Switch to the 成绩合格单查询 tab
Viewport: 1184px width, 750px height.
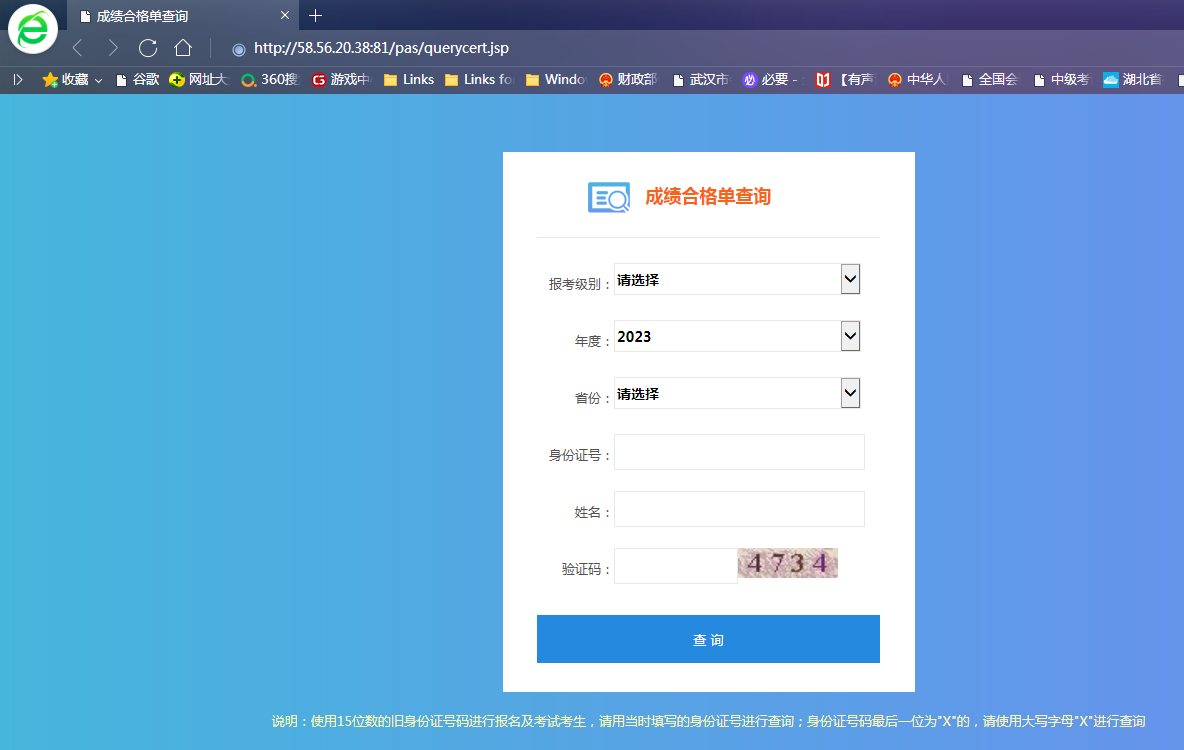170,16
